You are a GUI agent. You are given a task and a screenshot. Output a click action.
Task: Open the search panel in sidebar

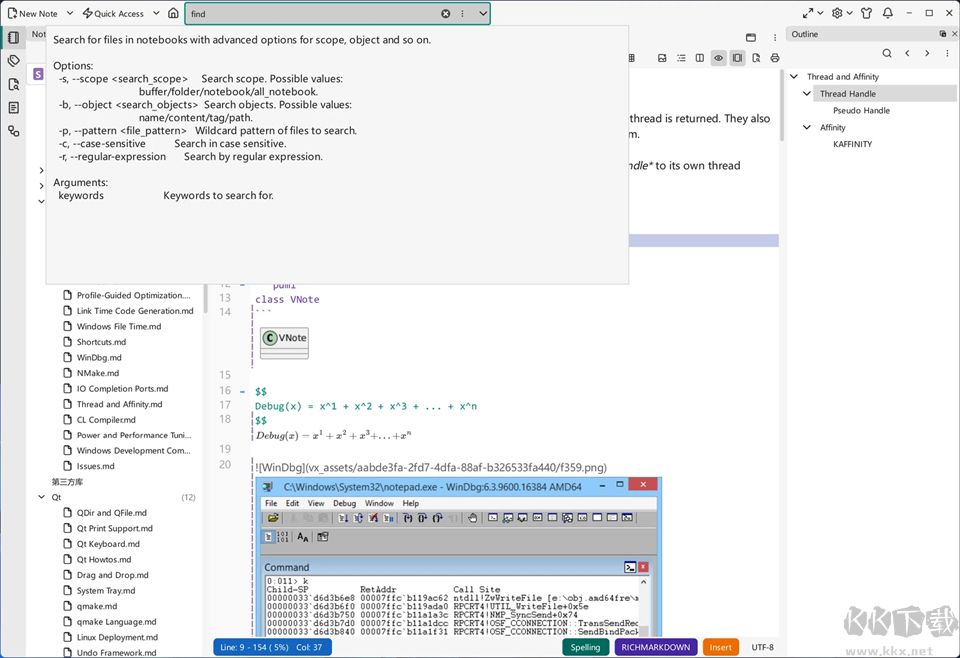click(x=13, y=84)
